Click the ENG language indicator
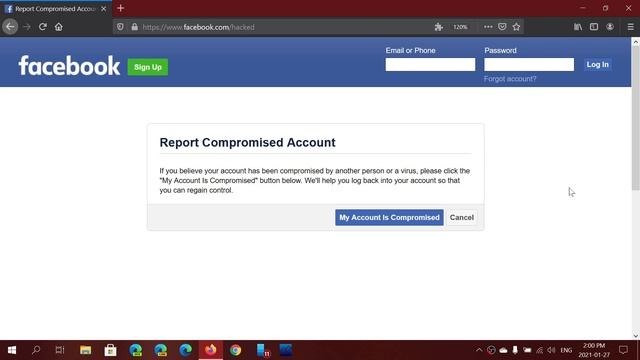 coord(566,350)
